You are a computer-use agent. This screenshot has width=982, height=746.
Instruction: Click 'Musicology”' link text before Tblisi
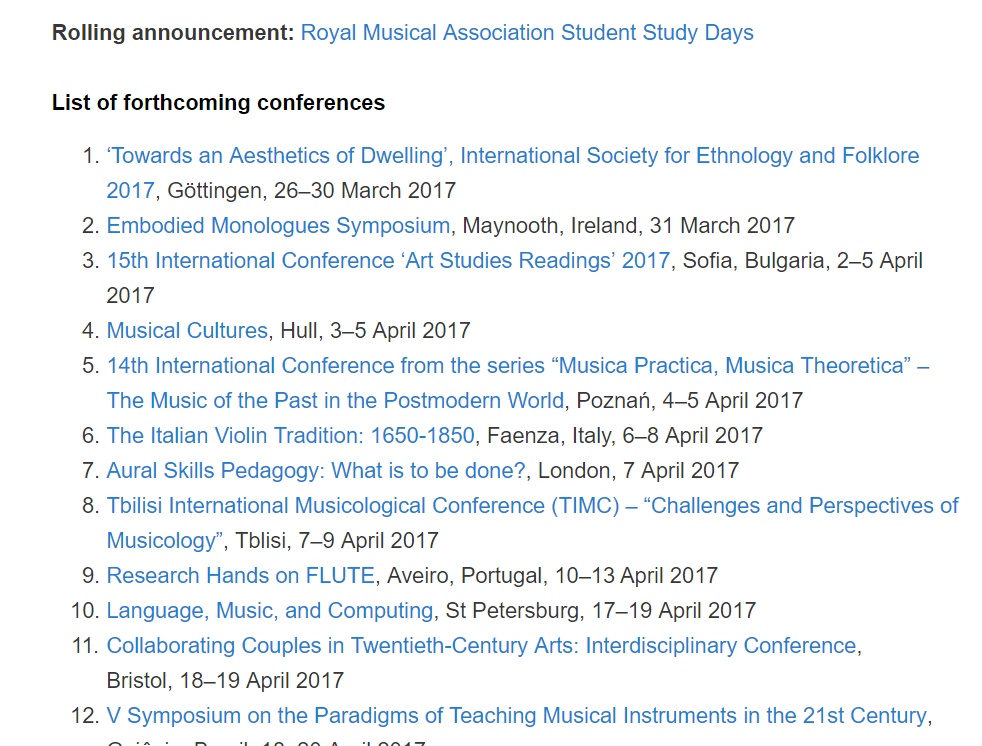(165, 541)
